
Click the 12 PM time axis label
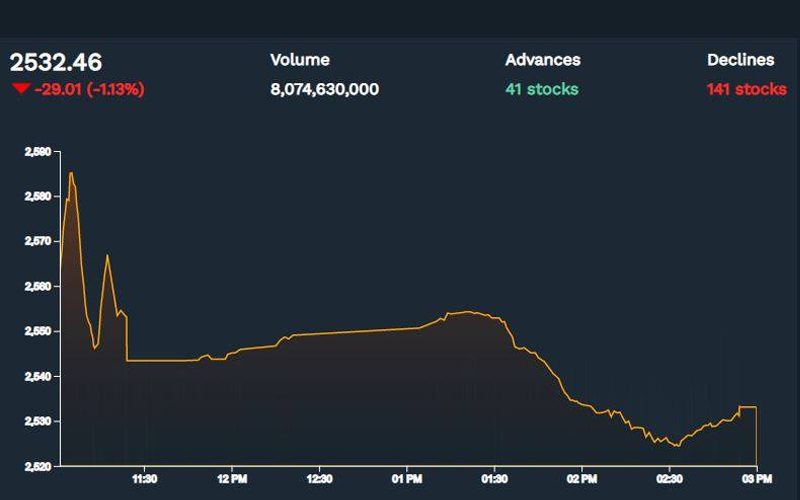[231, 479]
